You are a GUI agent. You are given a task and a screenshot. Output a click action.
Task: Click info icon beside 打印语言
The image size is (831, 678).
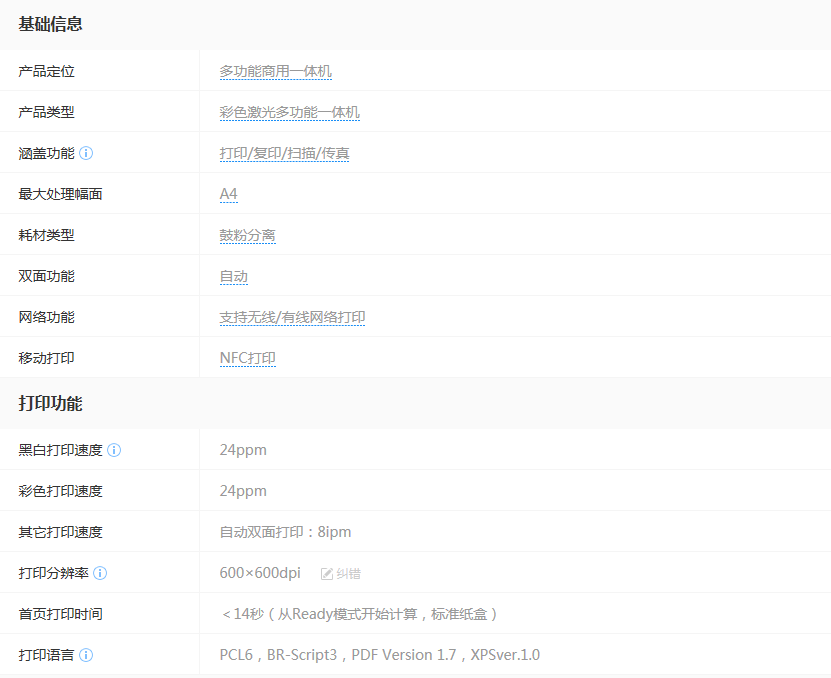coord(86,655)
